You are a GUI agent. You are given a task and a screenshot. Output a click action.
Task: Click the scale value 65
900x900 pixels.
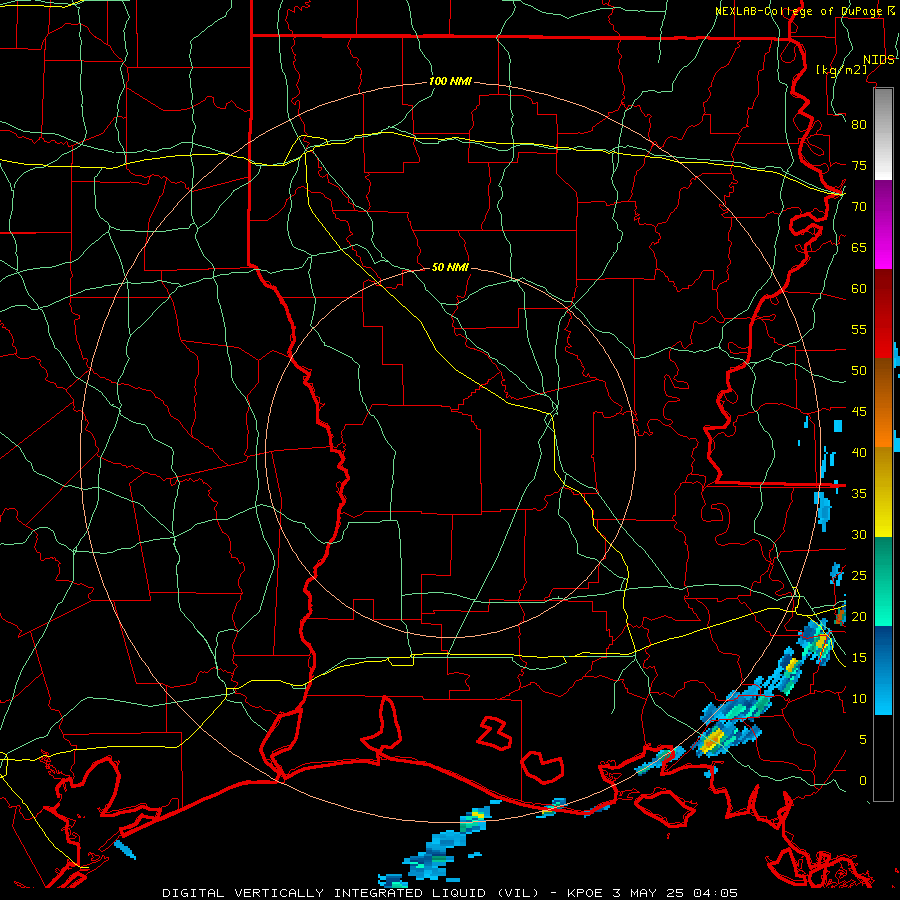(x=859, y=247)
